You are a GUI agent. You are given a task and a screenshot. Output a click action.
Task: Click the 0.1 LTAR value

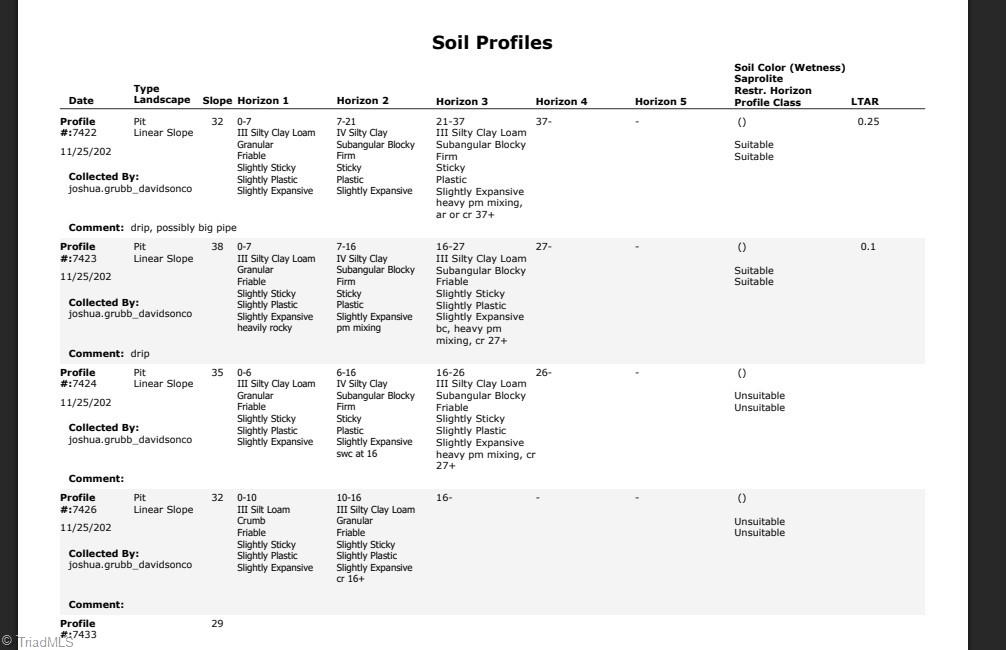[867, 247]
